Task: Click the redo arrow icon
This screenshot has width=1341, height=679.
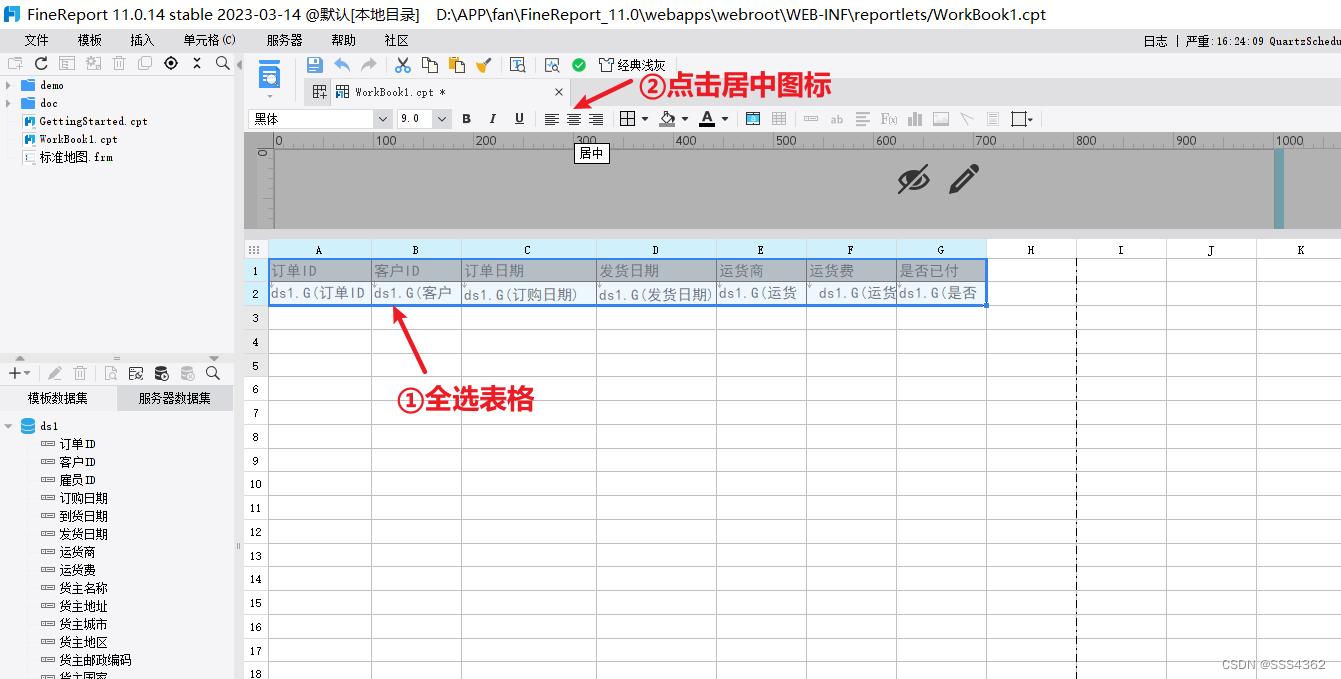Action: tap(369, 65)
